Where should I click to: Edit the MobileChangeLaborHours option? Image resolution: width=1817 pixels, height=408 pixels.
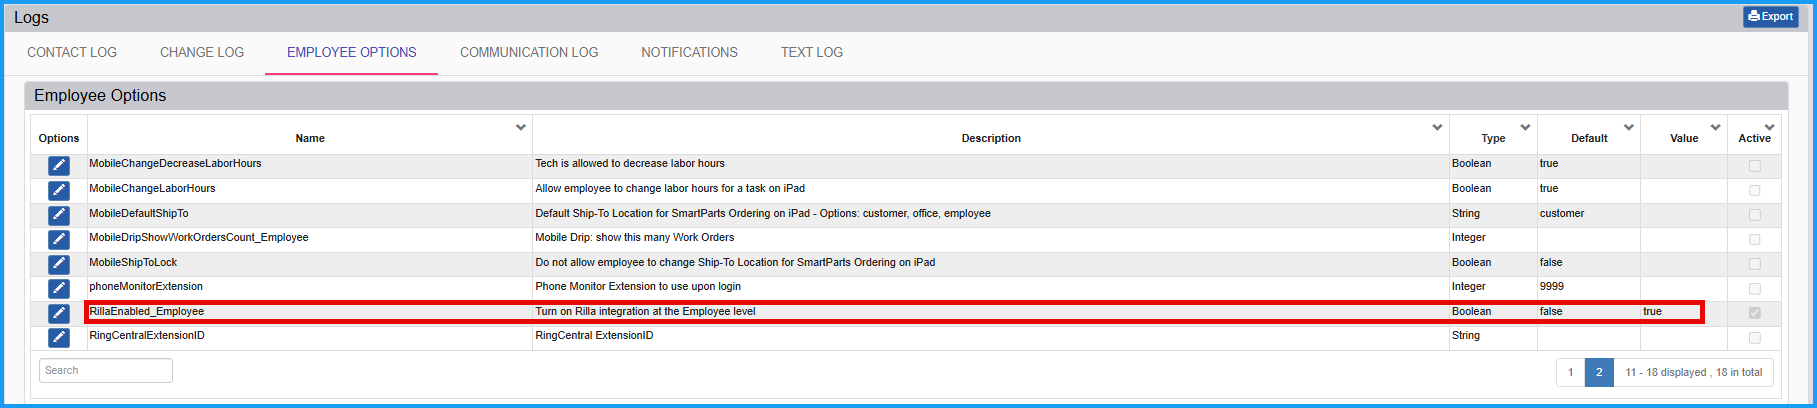click(x=59, y=190)
